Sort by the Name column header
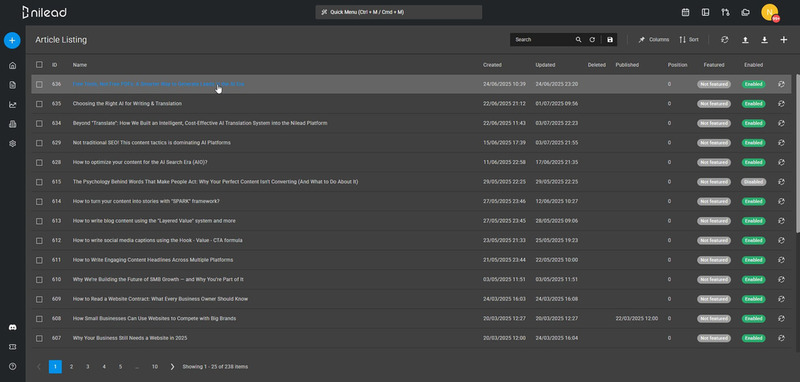The height and width of the screenshot is (382, 800). (x=80, y=65)
